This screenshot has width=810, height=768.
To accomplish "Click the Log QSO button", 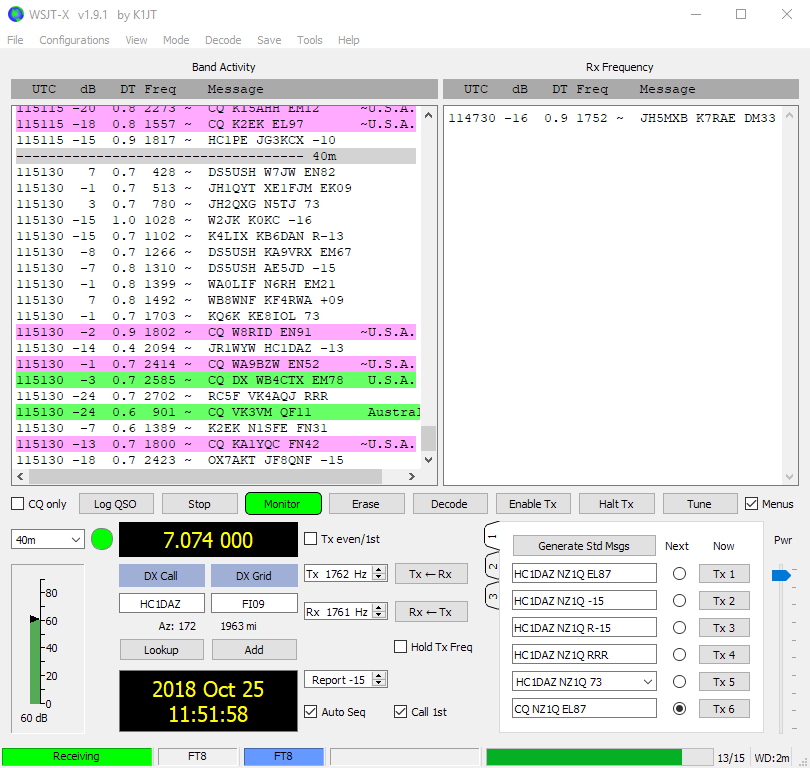I will click(116, 504).
